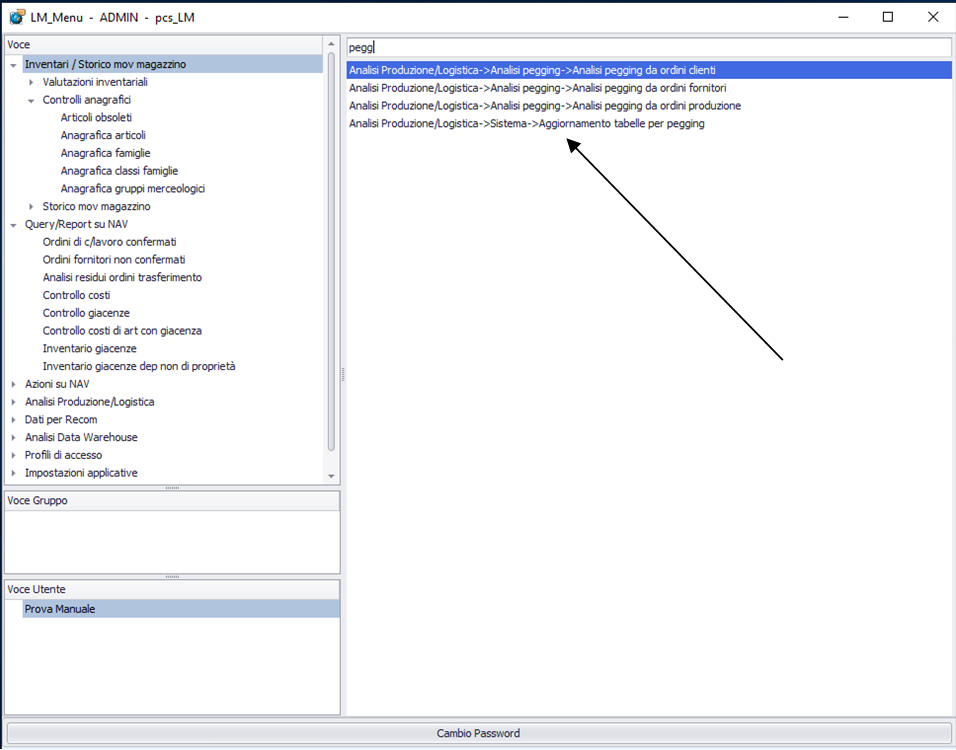The height and width of the screenshot is (750, 956).
Task: Click the LM_Menu application icon in title bar
Action: [x=16, y=17]
